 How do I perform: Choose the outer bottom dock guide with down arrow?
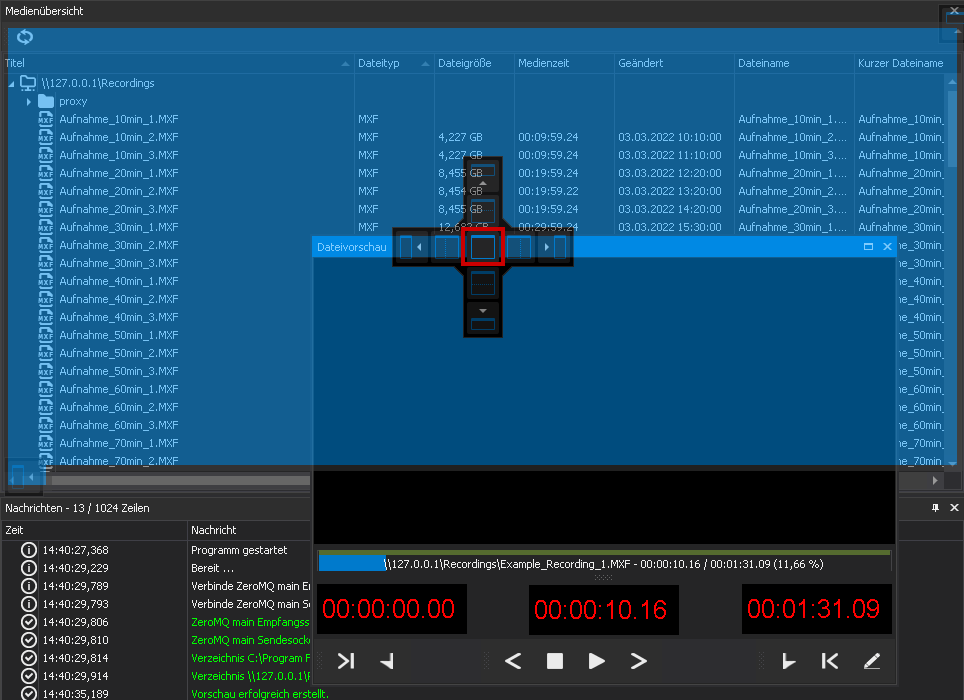483,319
